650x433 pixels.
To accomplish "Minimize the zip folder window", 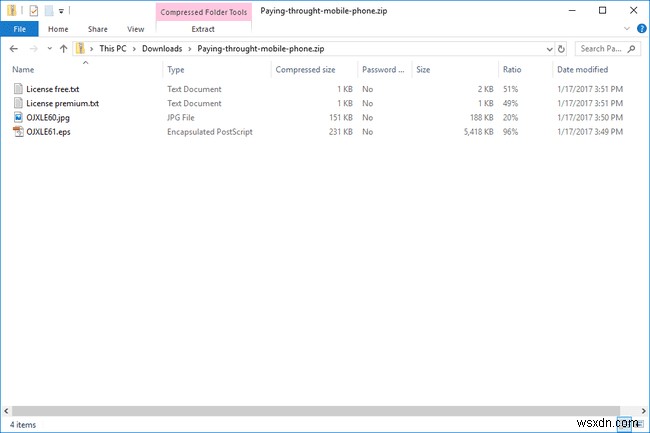I will pos(572,11).
